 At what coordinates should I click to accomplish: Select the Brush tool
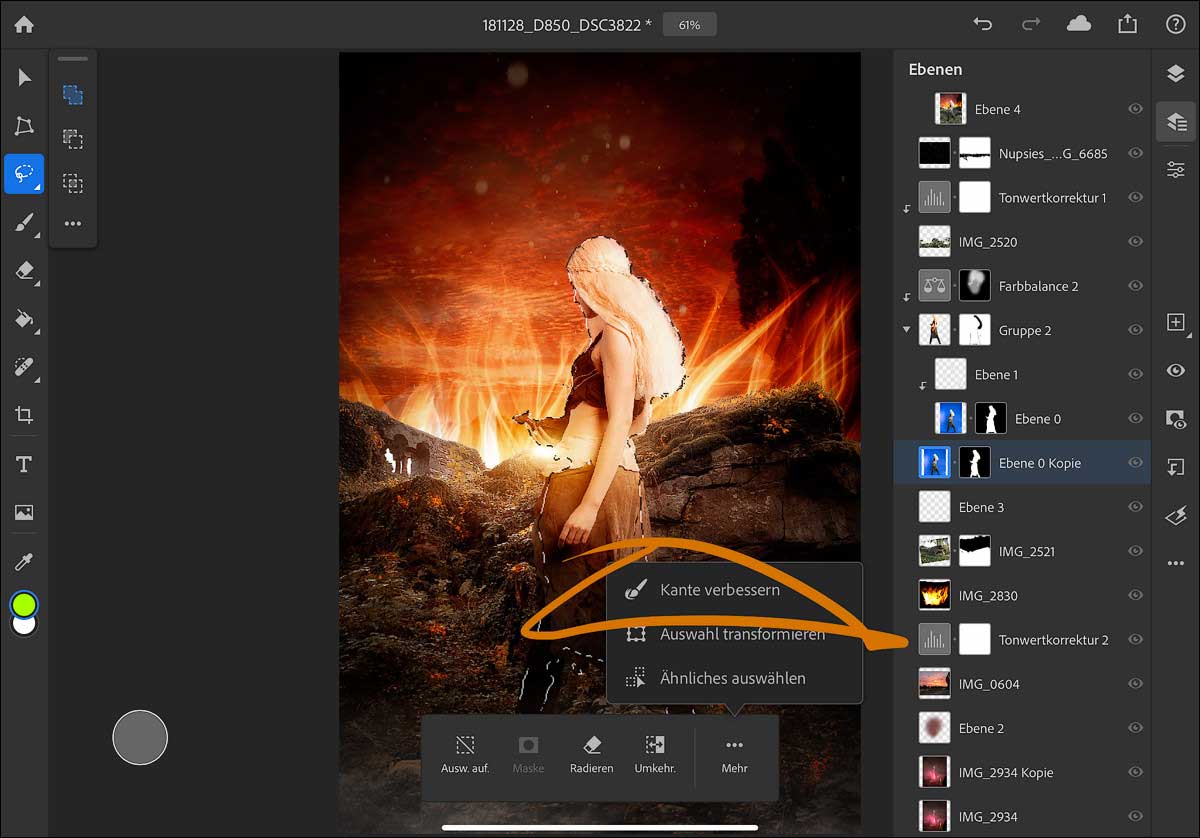(x=24, y=223)
